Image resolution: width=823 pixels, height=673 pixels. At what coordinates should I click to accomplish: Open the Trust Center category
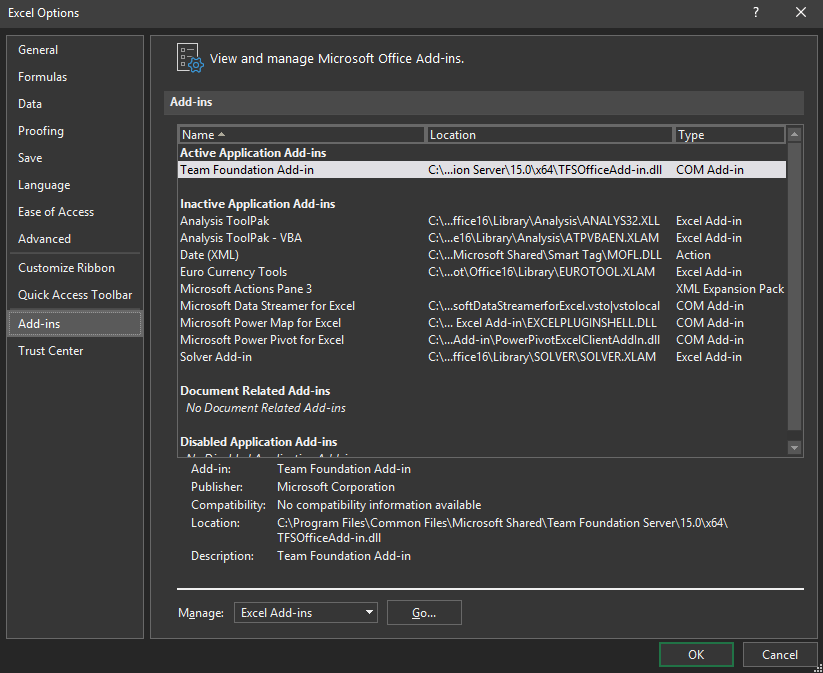point(75,351)
